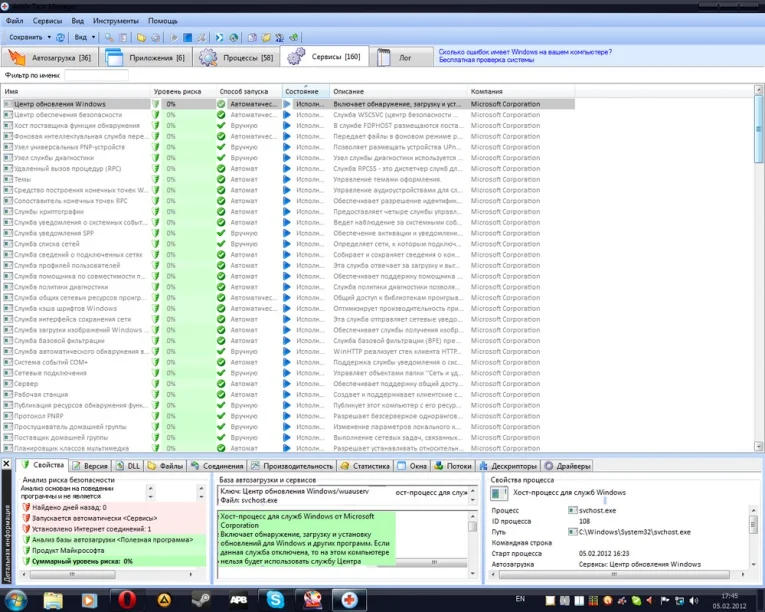The height and width of the screenshot is (612, 765).
Task: Open the Инструменты menu
Action: tap(116, 20)
